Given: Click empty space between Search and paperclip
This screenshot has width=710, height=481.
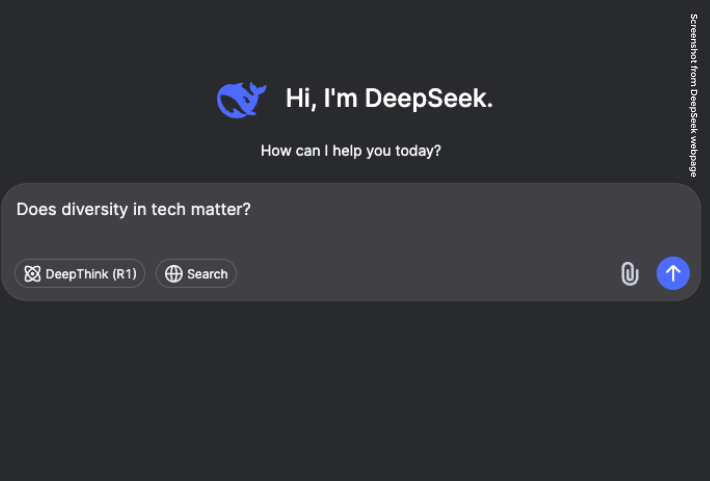Looking at the screenshot, I should (x=420, y=274).
